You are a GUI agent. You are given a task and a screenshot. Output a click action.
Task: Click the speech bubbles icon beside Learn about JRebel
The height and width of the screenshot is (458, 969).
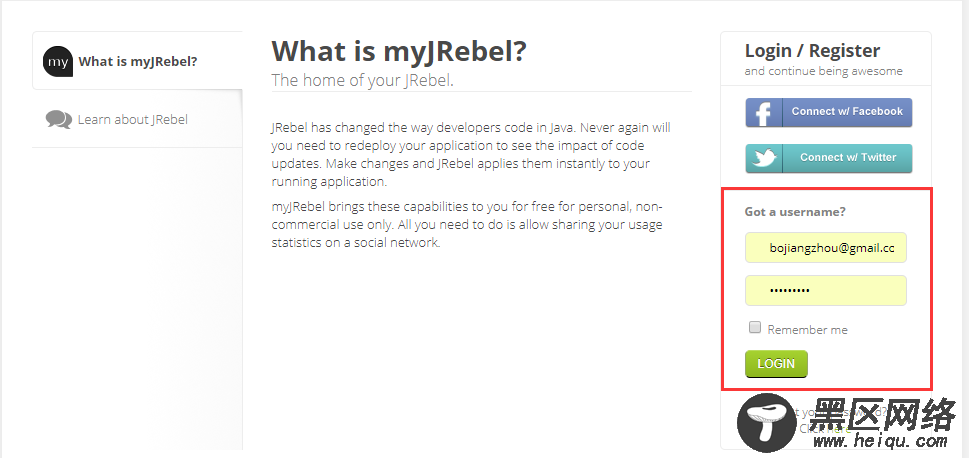(59, 119)
